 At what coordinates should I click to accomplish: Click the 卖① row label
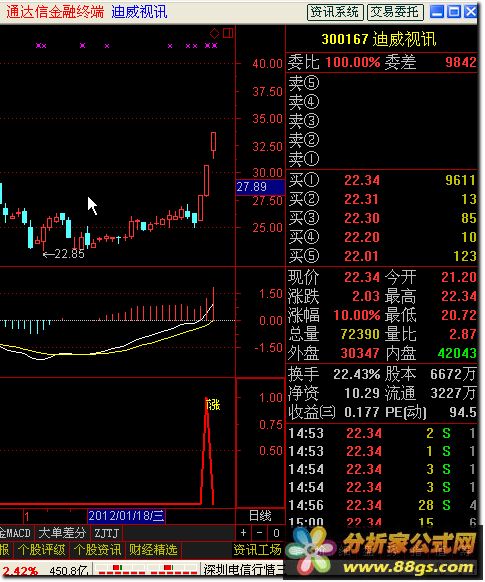(304, 159)
